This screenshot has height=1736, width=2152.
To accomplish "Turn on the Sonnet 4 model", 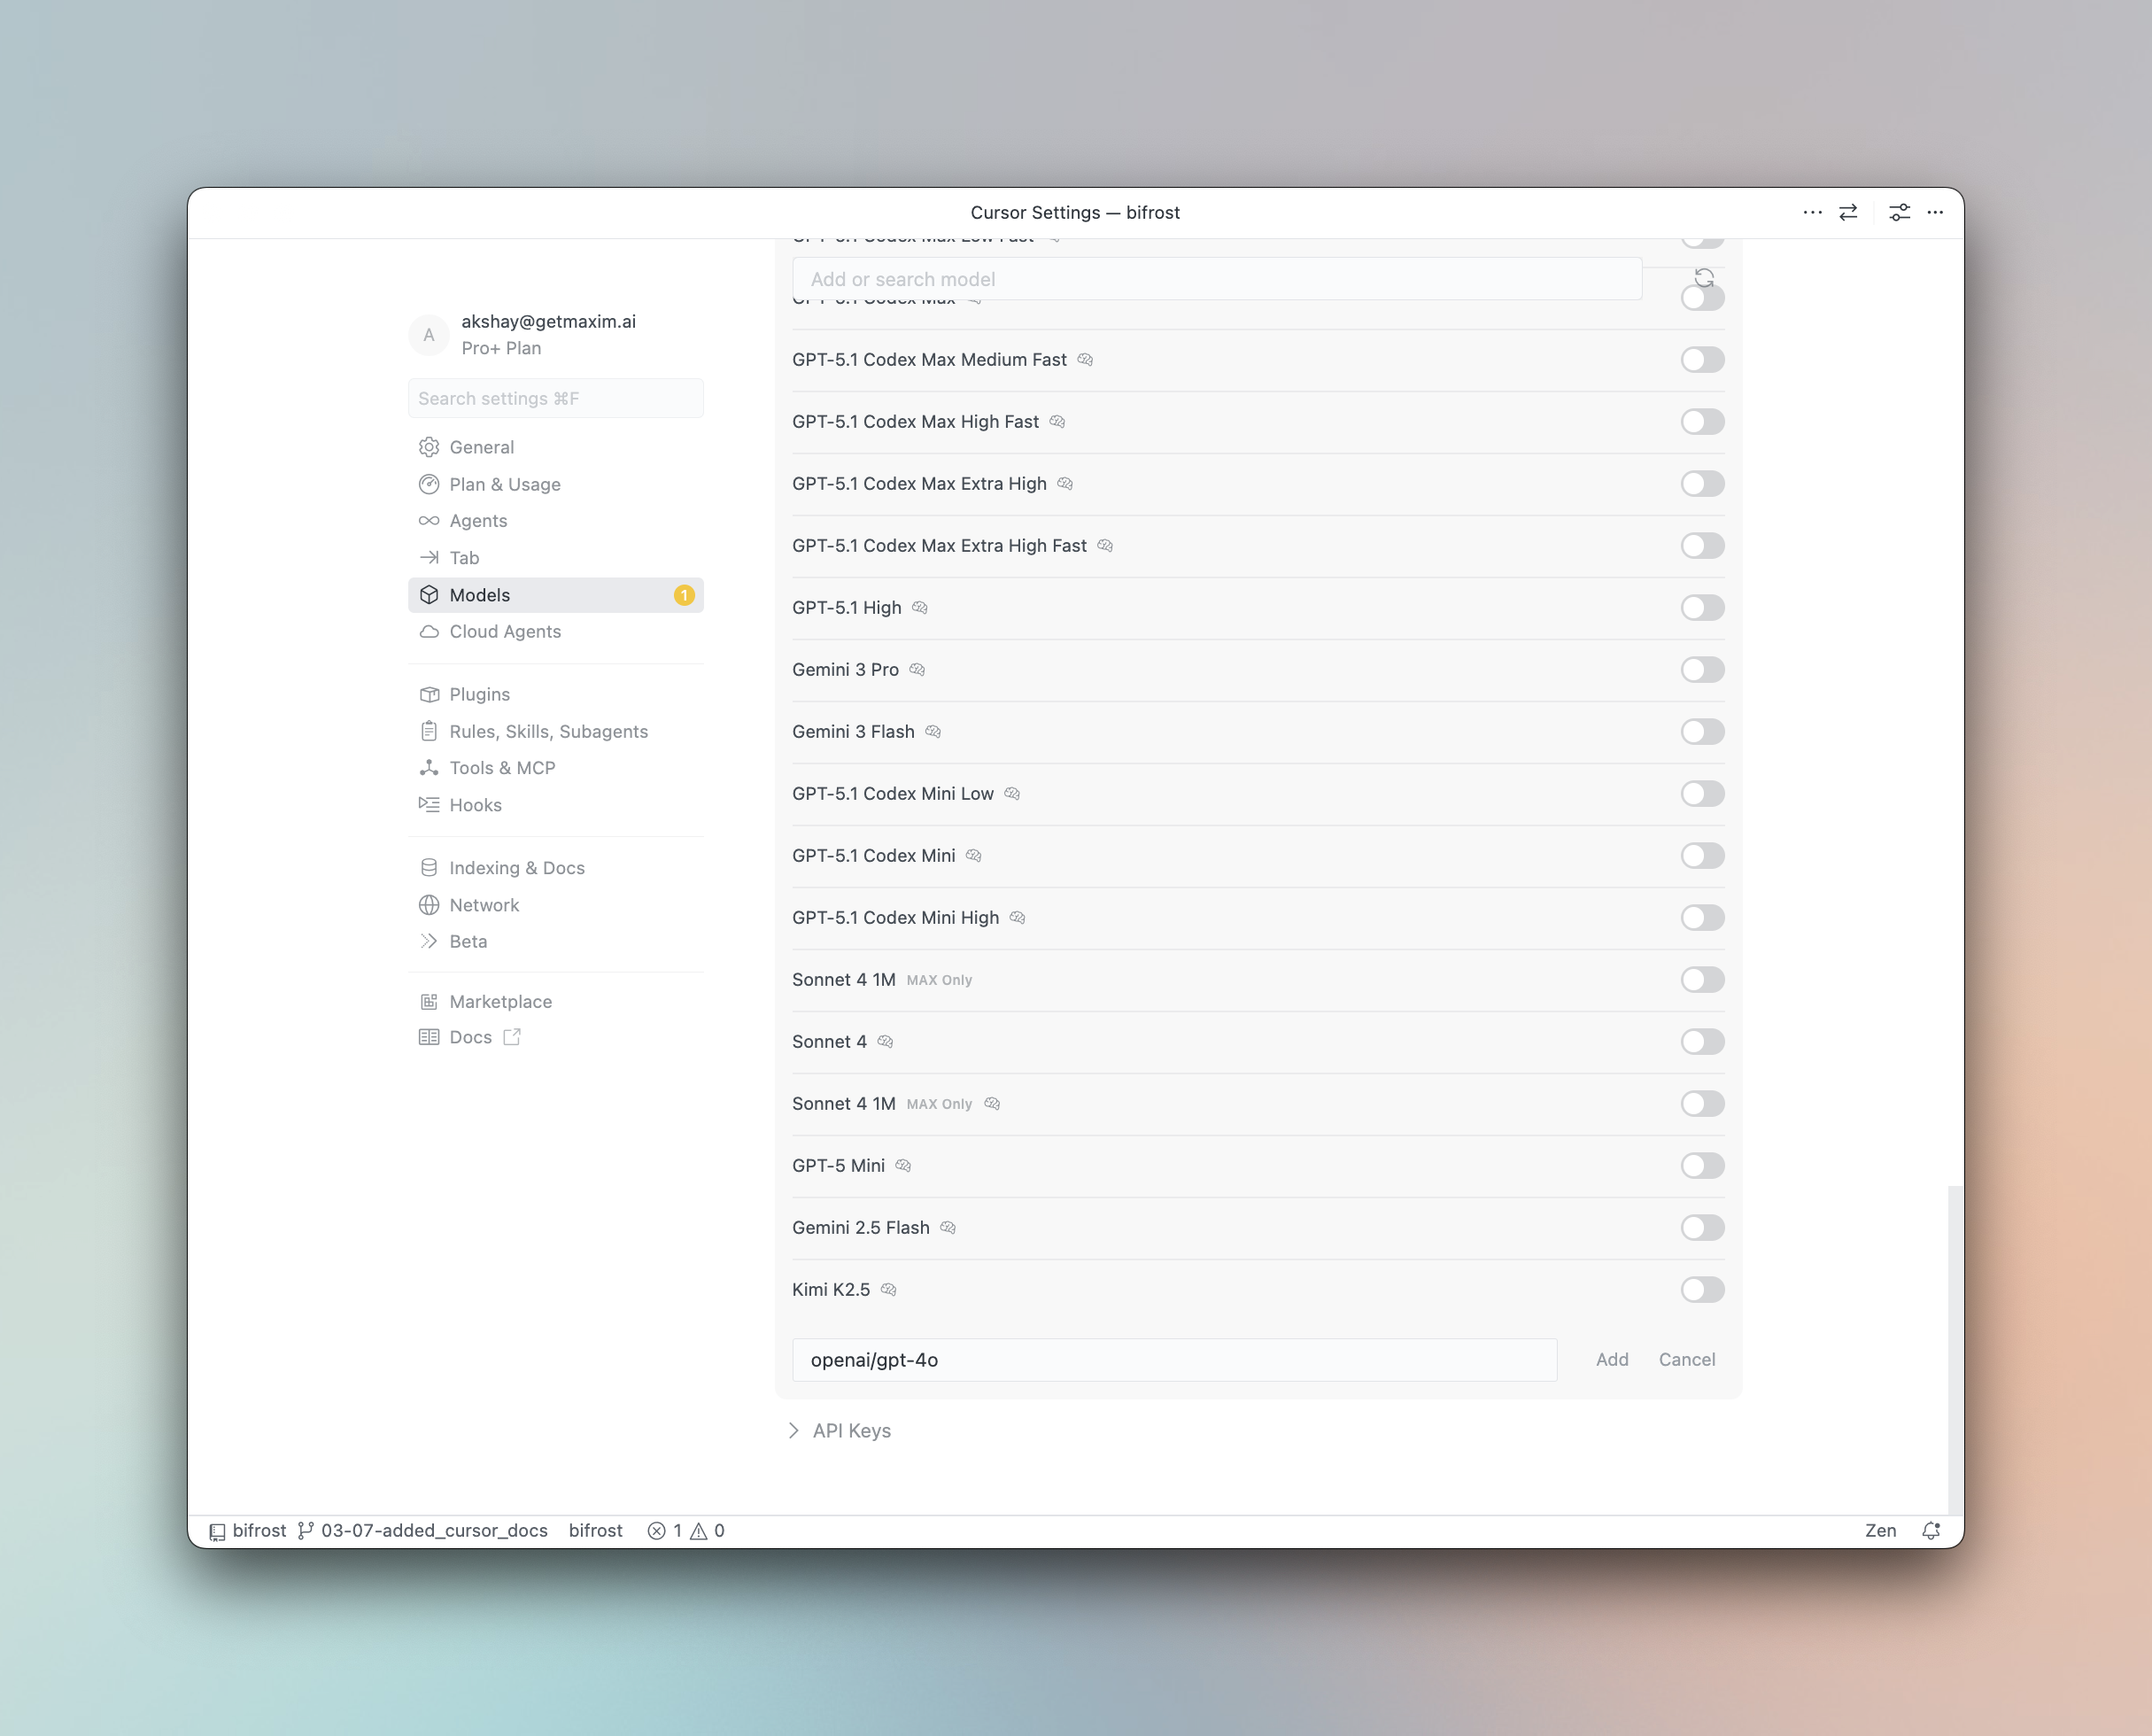I will pos(1701,1041).
